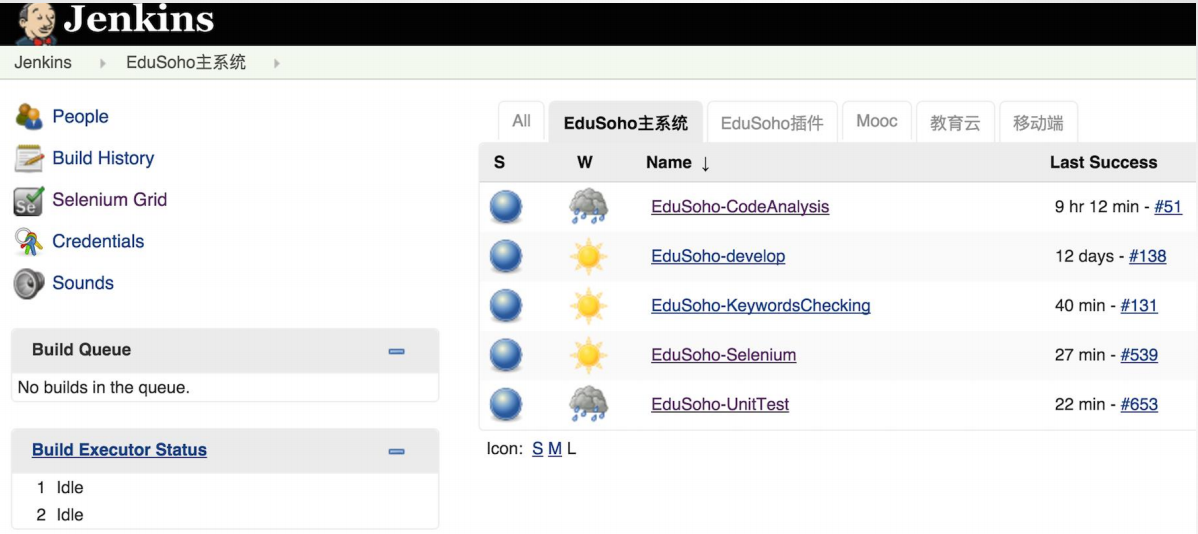The image size is (1198, 534).
Task: Click blue status ball for EduSoho-UnitTest
Action: click(506, 405)
